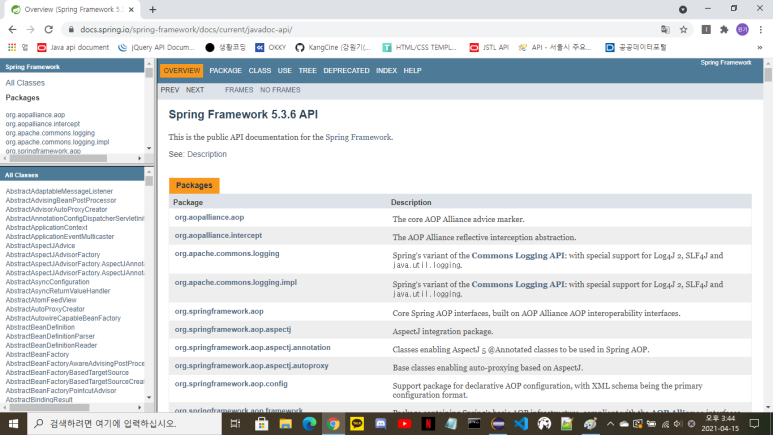This screenshot has height=435, width=773.
Task: Open org.aopalliance.intercept in packages table
Action: click(218, 235)
